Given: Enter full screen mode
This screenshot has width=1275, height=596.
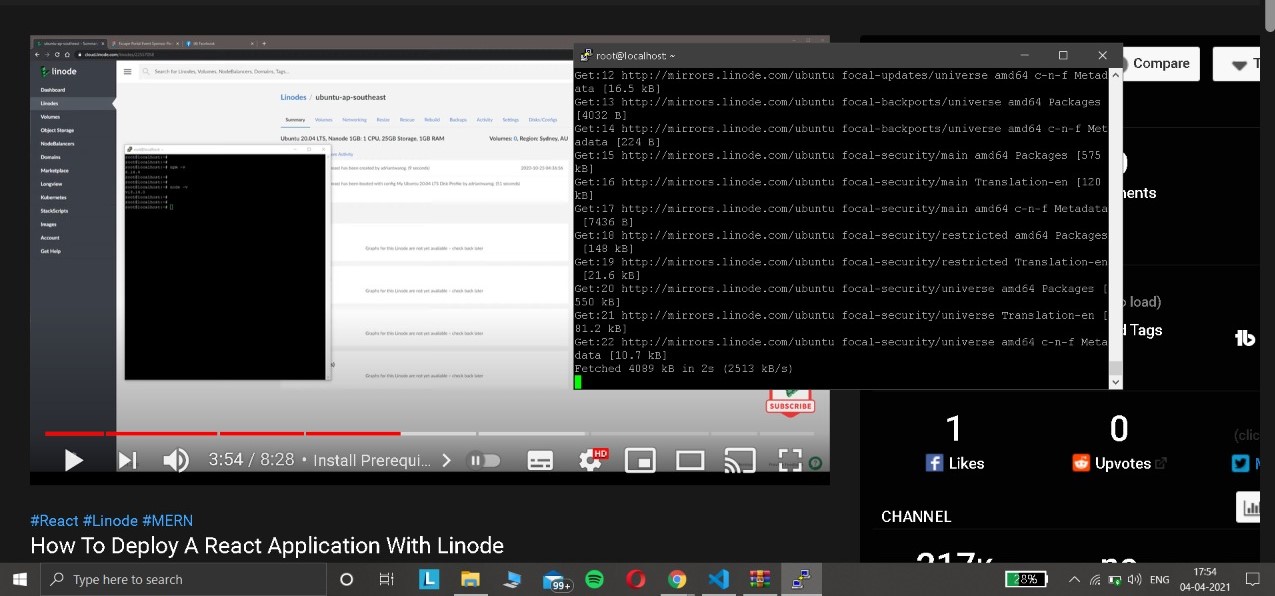Looking at the screenshot, I should pos(790,460).
